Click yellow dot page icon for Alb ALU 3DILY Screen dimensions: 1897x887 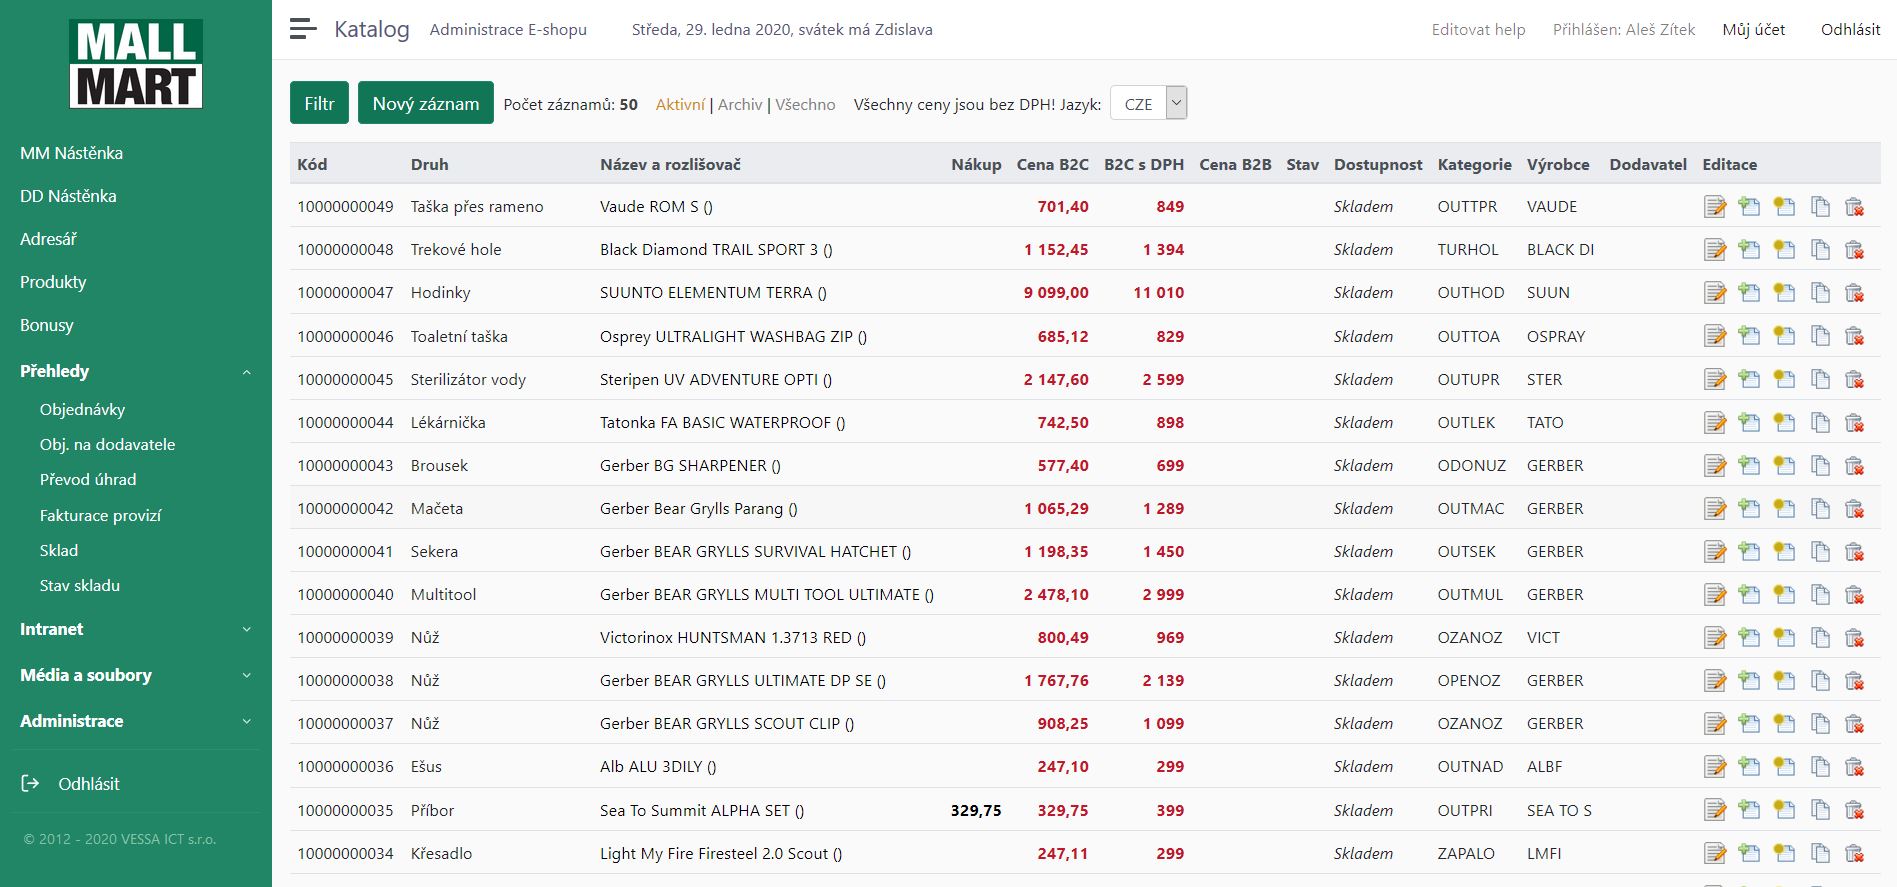(1784, 766)
